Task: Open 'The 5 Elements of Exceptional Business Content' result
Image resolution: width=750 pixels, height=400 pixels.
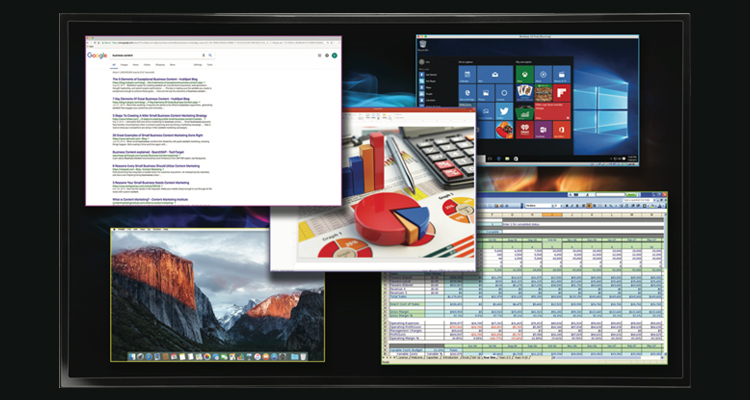Action: (x=155, y=79)
